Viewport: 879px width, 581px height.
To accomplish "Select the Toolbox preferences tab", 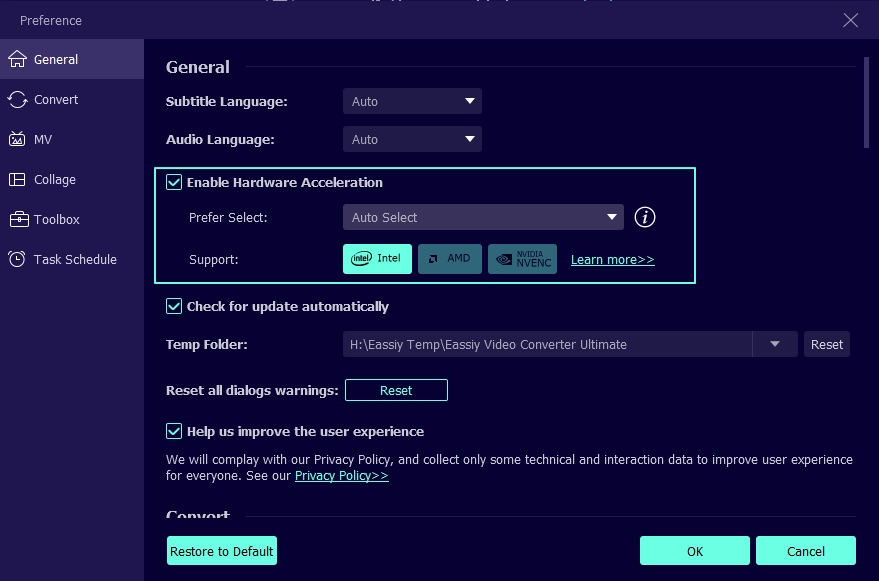I will coord(72,219).
